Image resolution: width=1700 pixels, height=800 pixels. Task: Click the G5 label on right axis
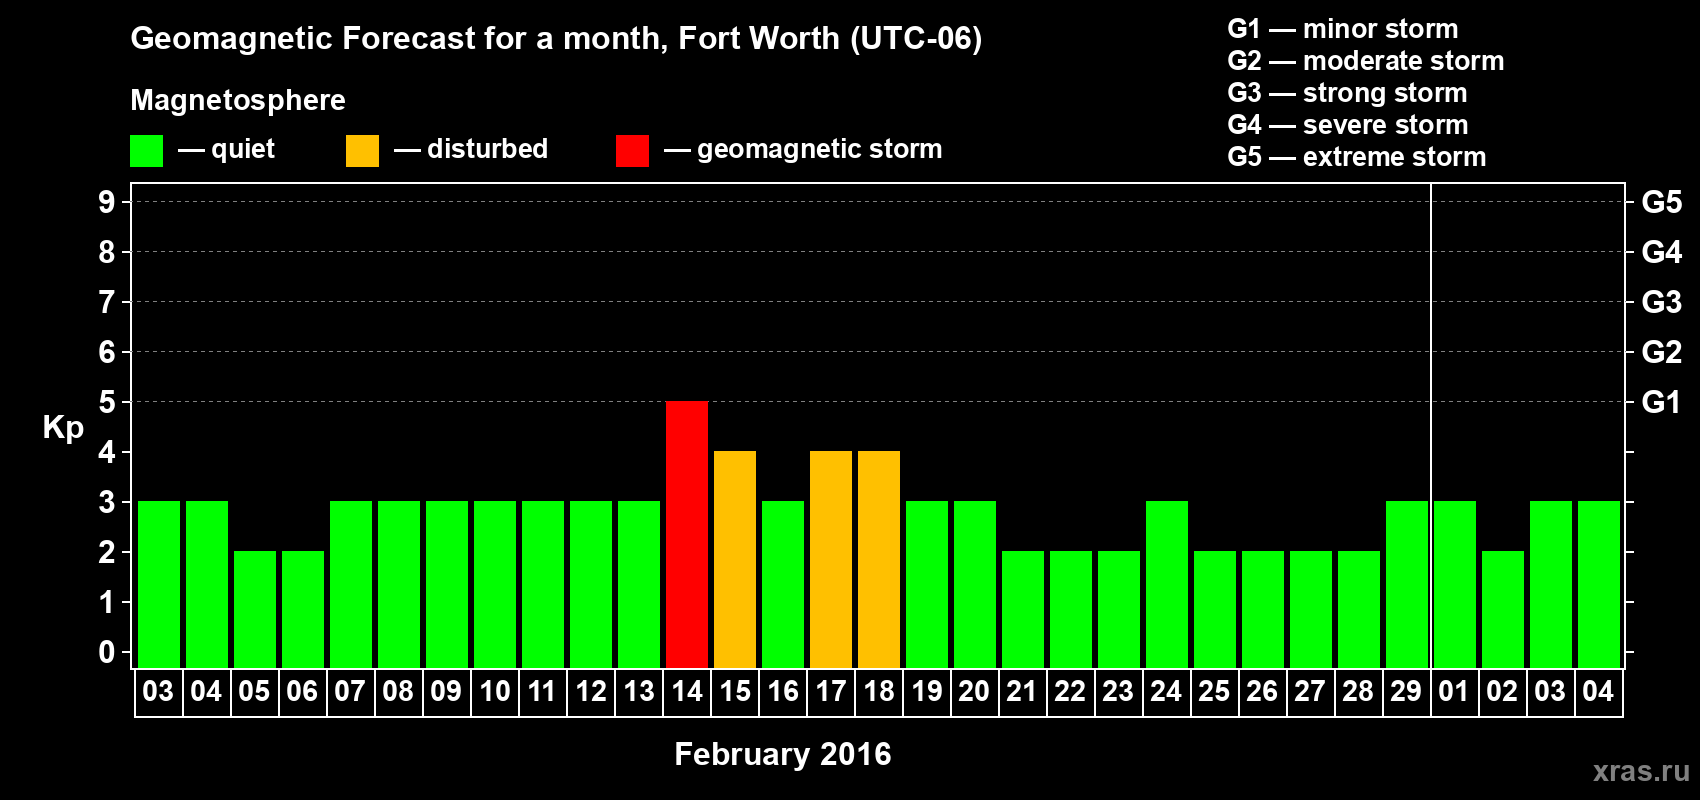point(1661,202)
